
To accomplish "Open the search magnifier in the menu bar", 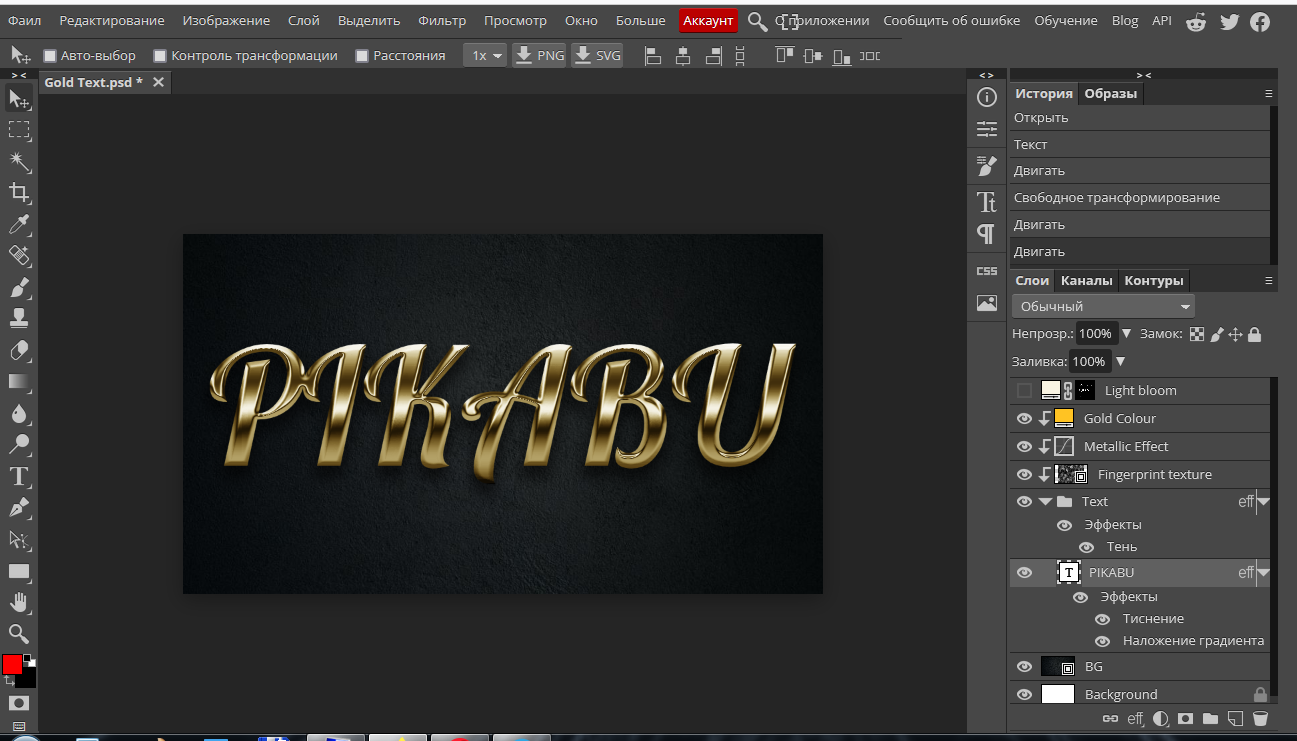I will [758, 21].
